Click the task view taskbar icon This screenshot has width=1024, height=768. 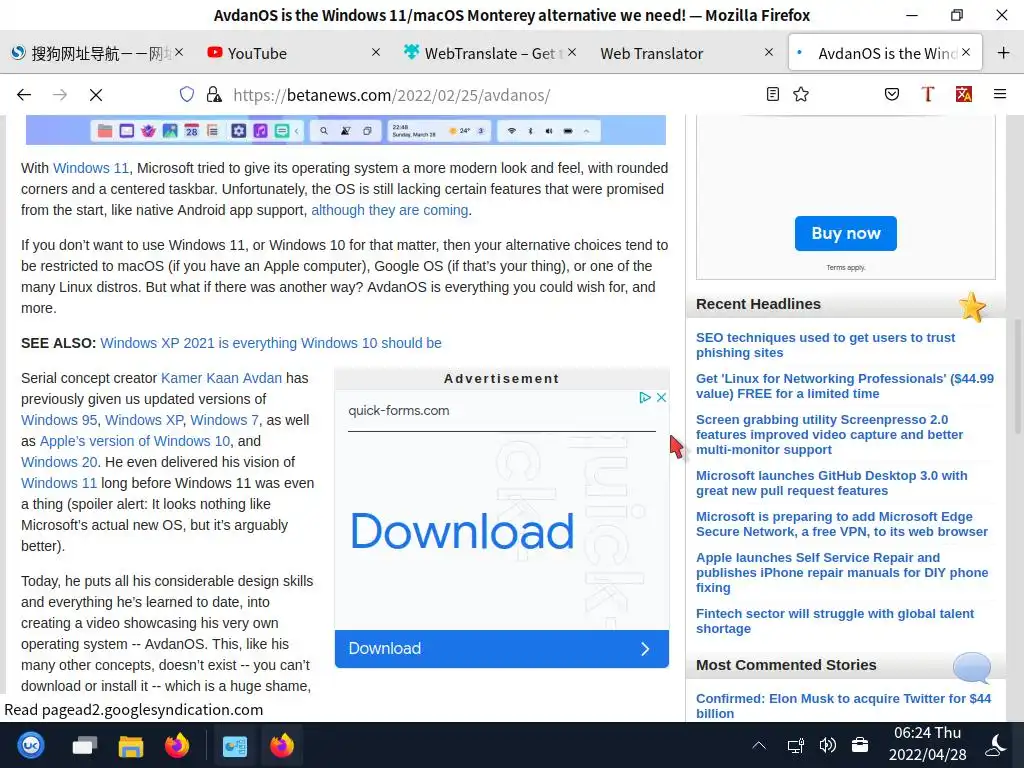coord(84,745)
